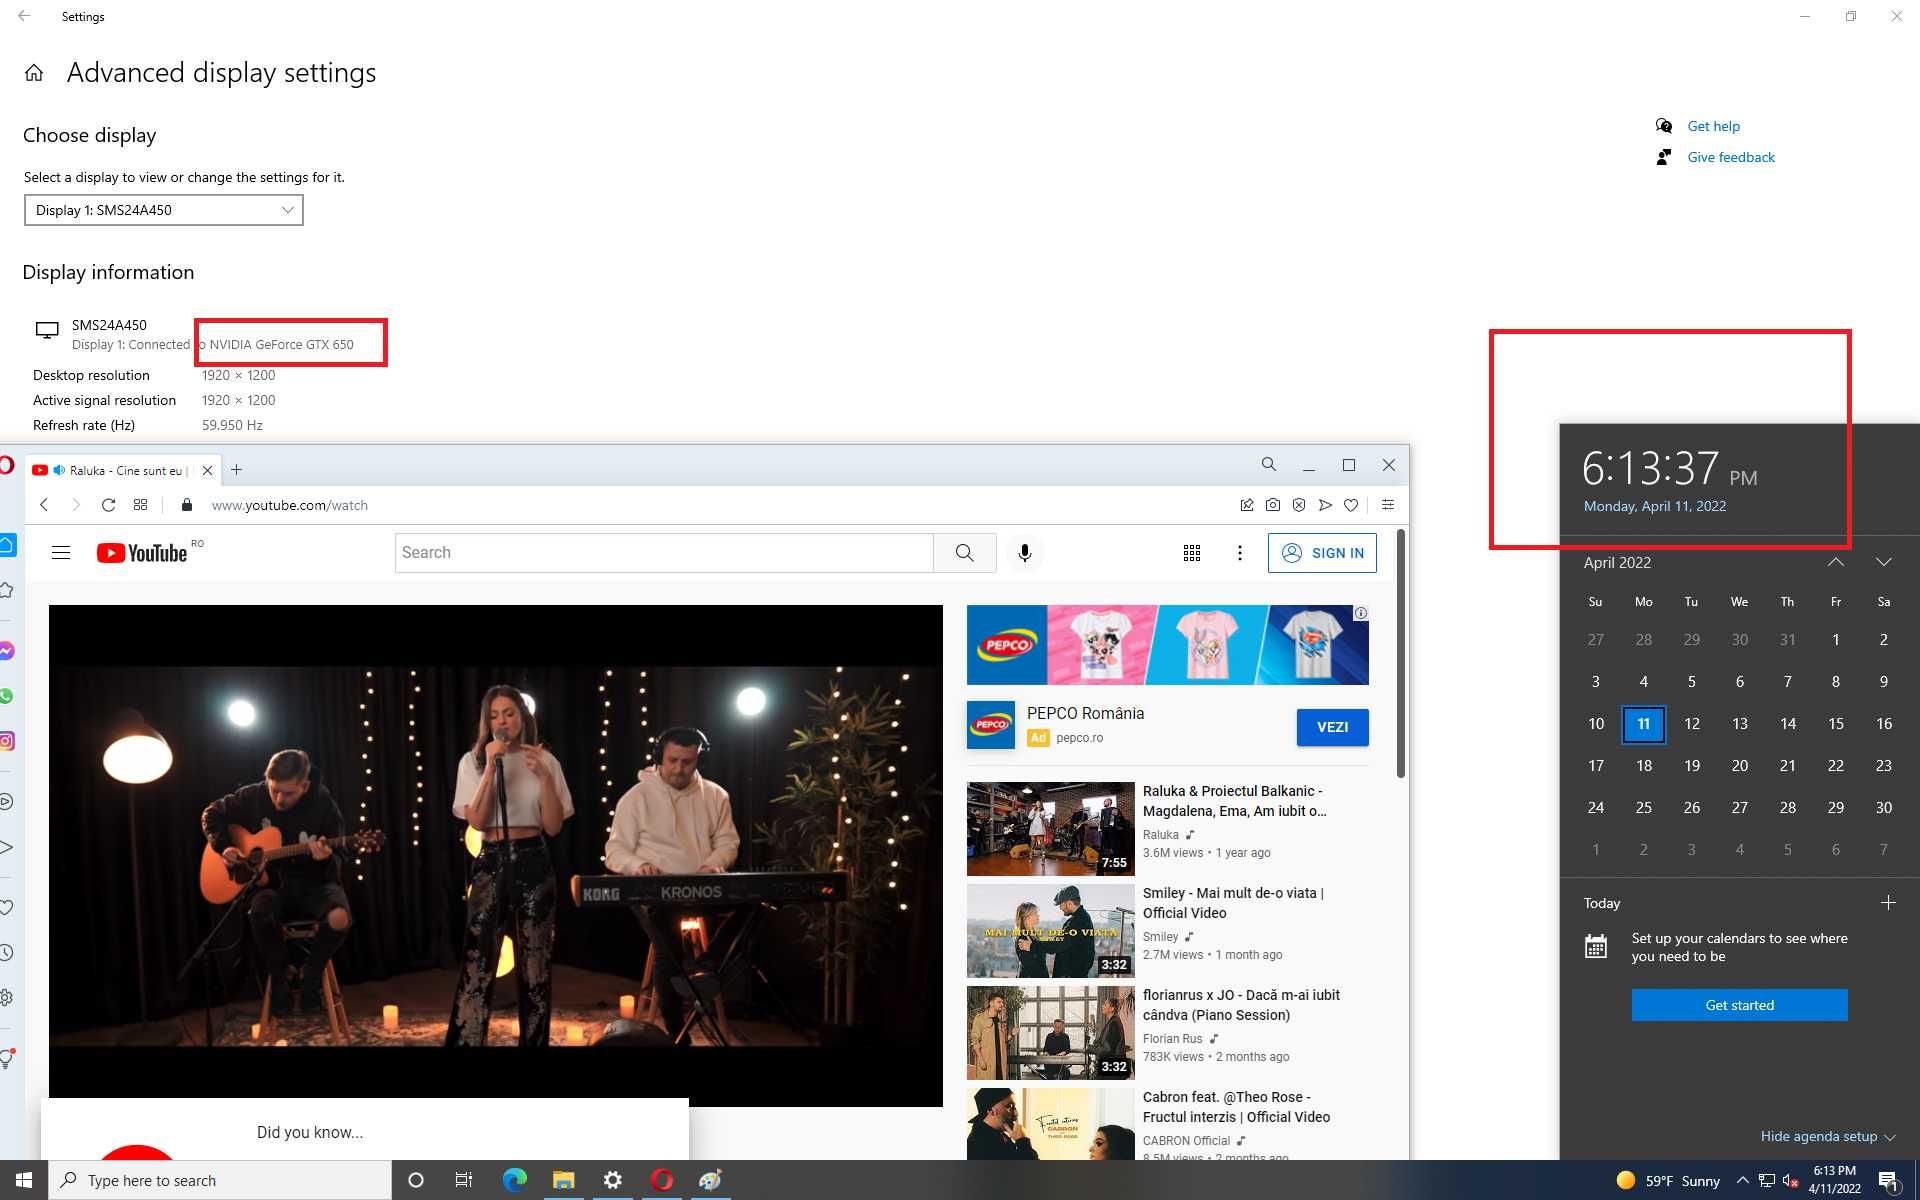Collapse with Hide agenda setup
1920x1200 pixels.
click(x=1828, y=1136)
